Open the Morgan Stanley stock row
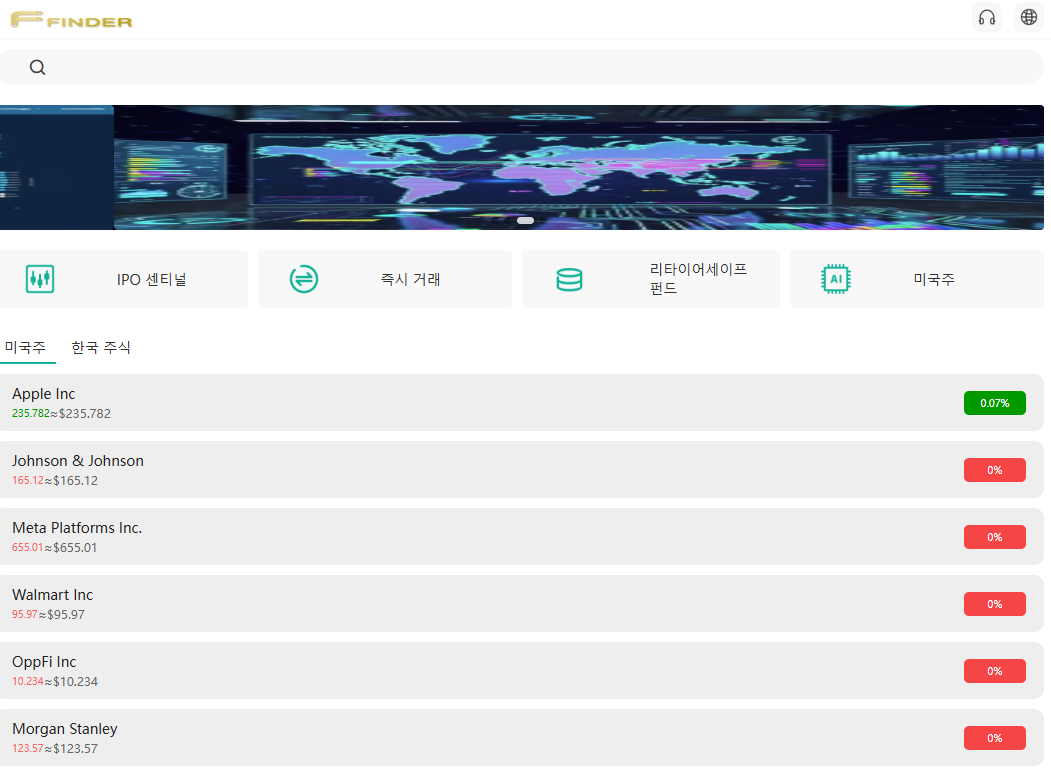 (521, 738)
